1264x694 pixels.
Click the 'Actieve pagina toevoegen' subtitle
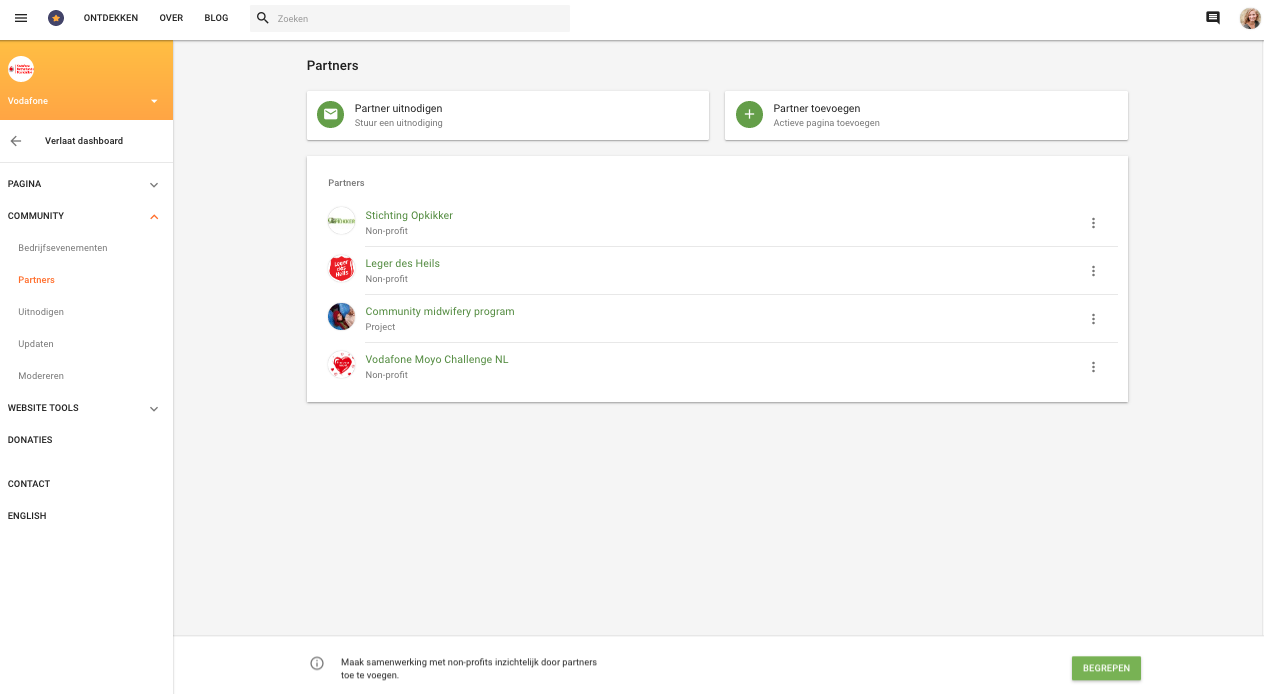827,123
